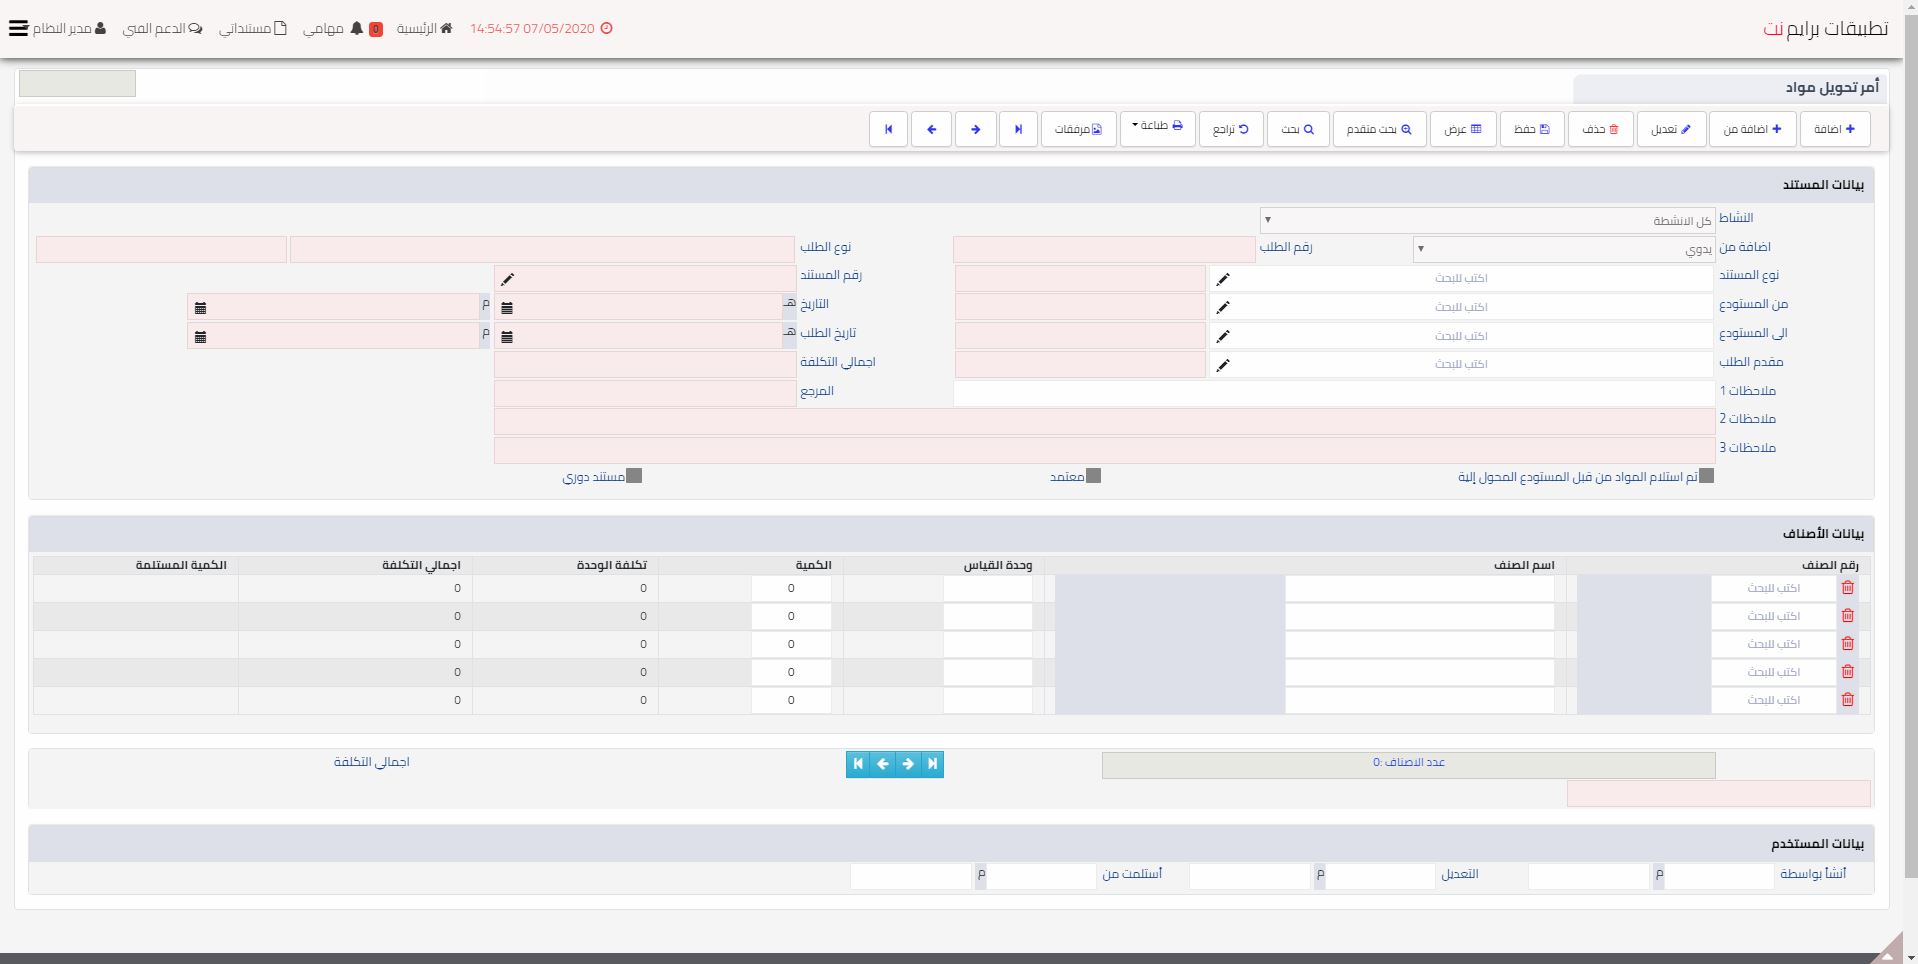Screen dimensions: 1918x964
Task: Toggle the مستند دوري checkbox
Action: tap(634, 476)
